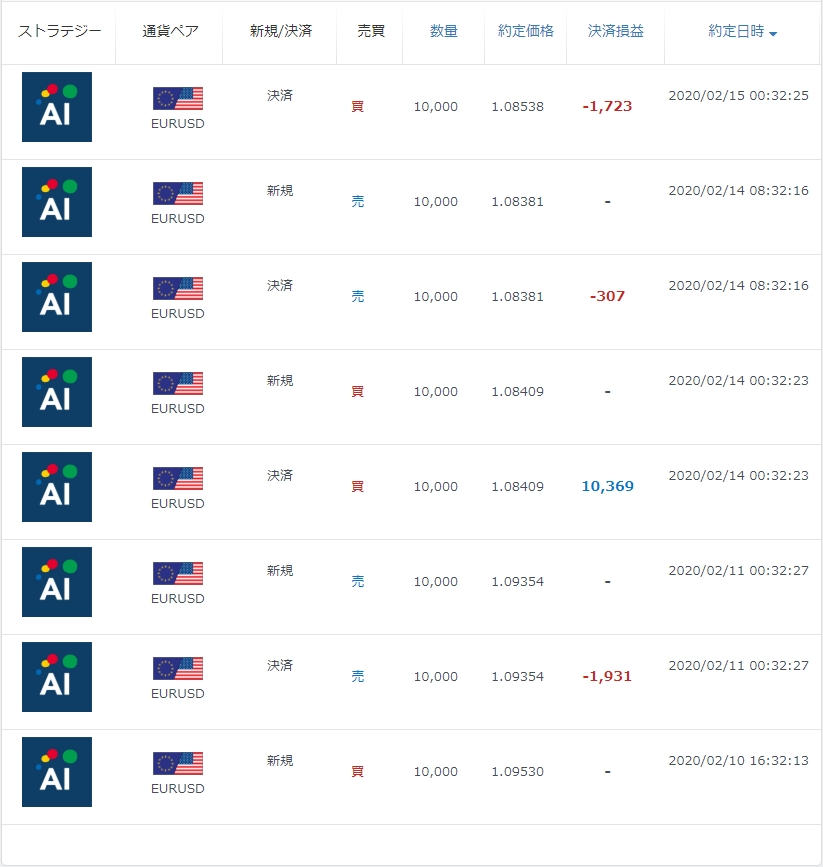Click the AI icon in the 2020/02/11 new sell row
Viewport: 823px width, 867px height.
click(x=57, y=582)
